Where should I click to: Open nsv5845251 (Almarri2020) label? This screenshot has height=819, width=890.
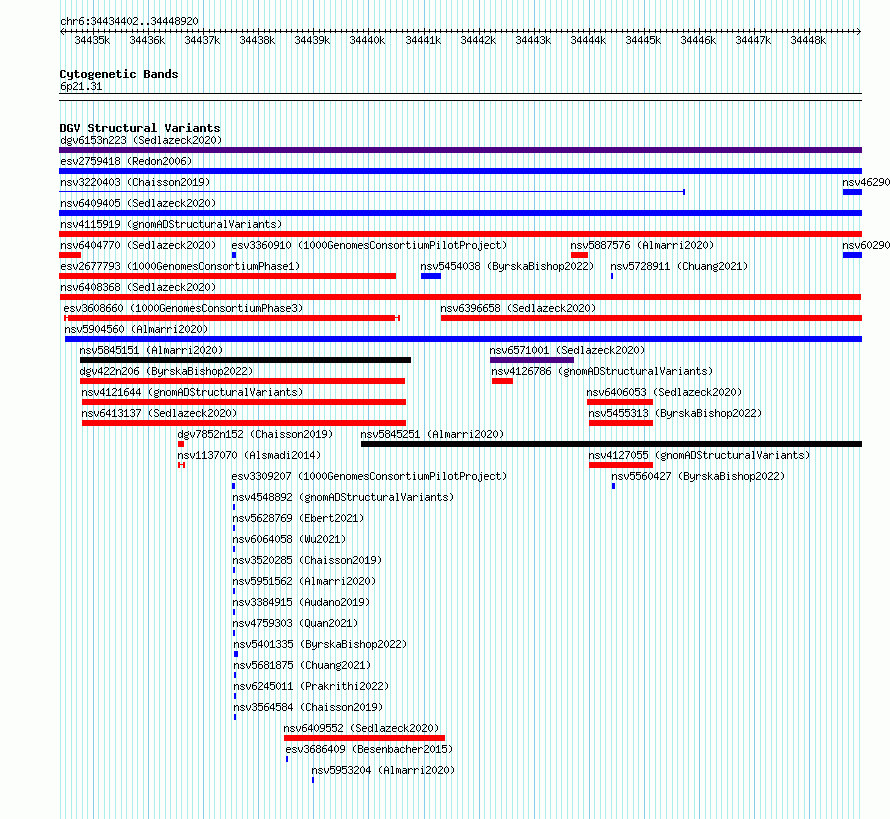[x=432, y=434]
